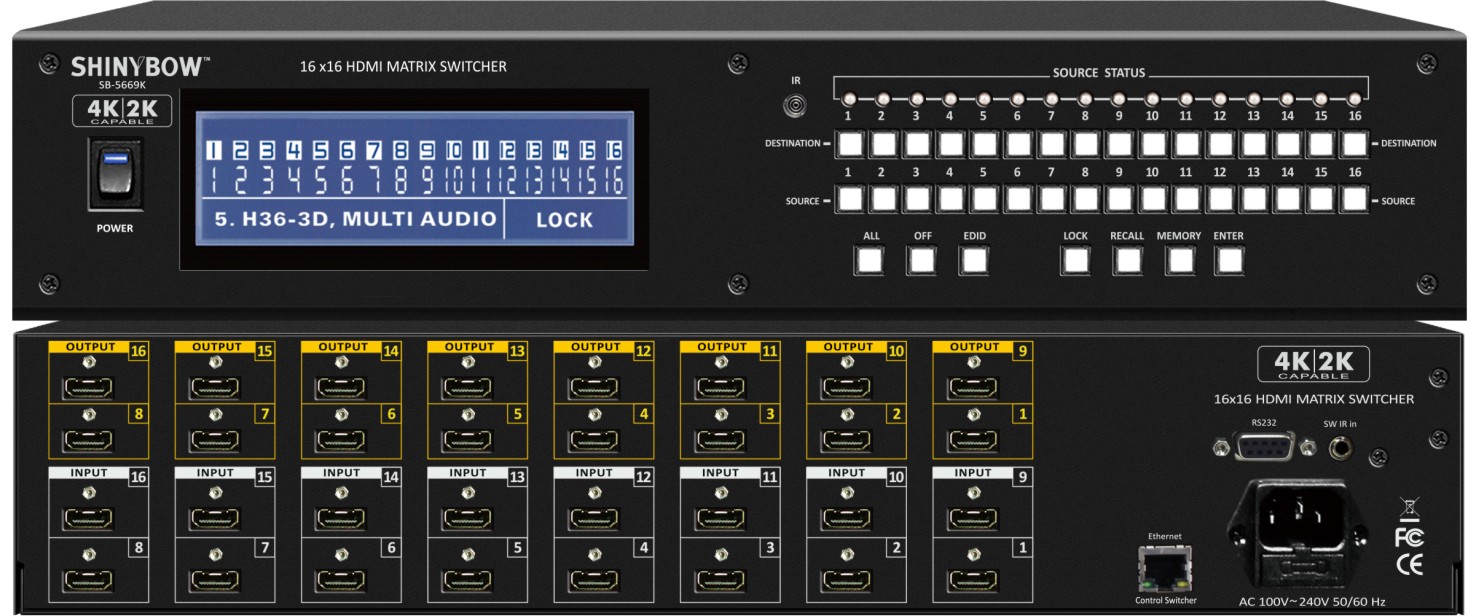Click the Ethernet control port
The height and width of the screenshot is (616, 1476).
(1165, 568)
